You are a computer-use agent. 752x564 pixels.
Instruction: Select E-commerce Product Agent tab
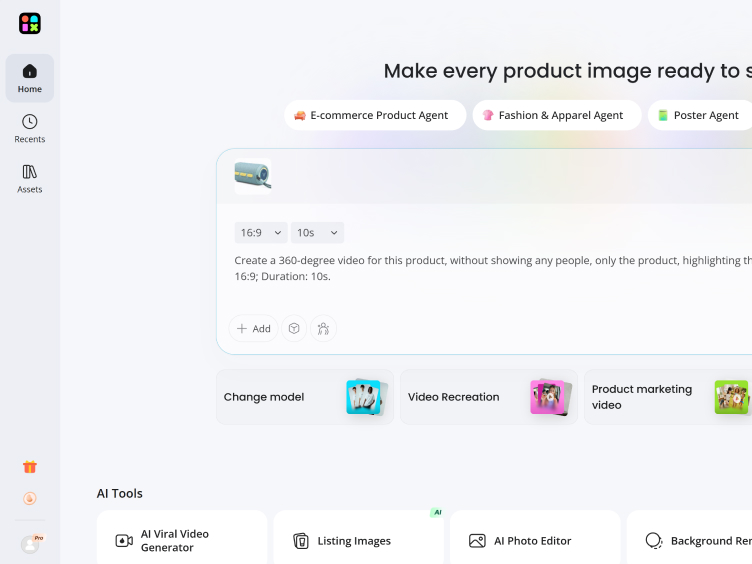[375, 115]
